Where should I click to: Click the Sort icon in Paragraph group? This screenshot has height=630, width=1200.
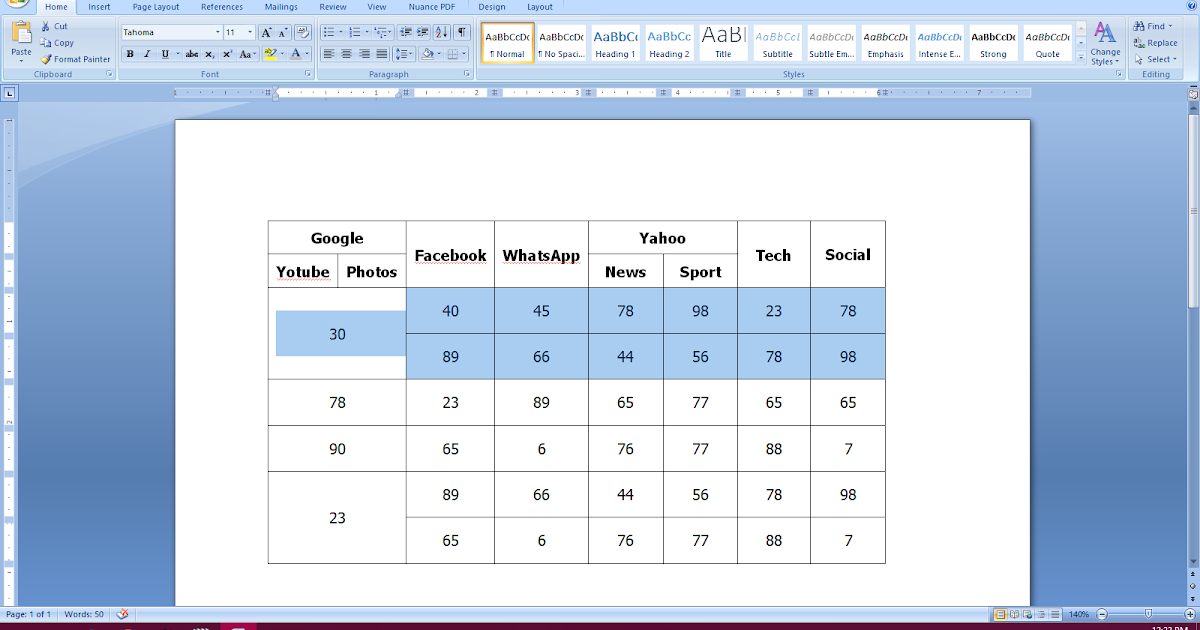pos(443,33)
